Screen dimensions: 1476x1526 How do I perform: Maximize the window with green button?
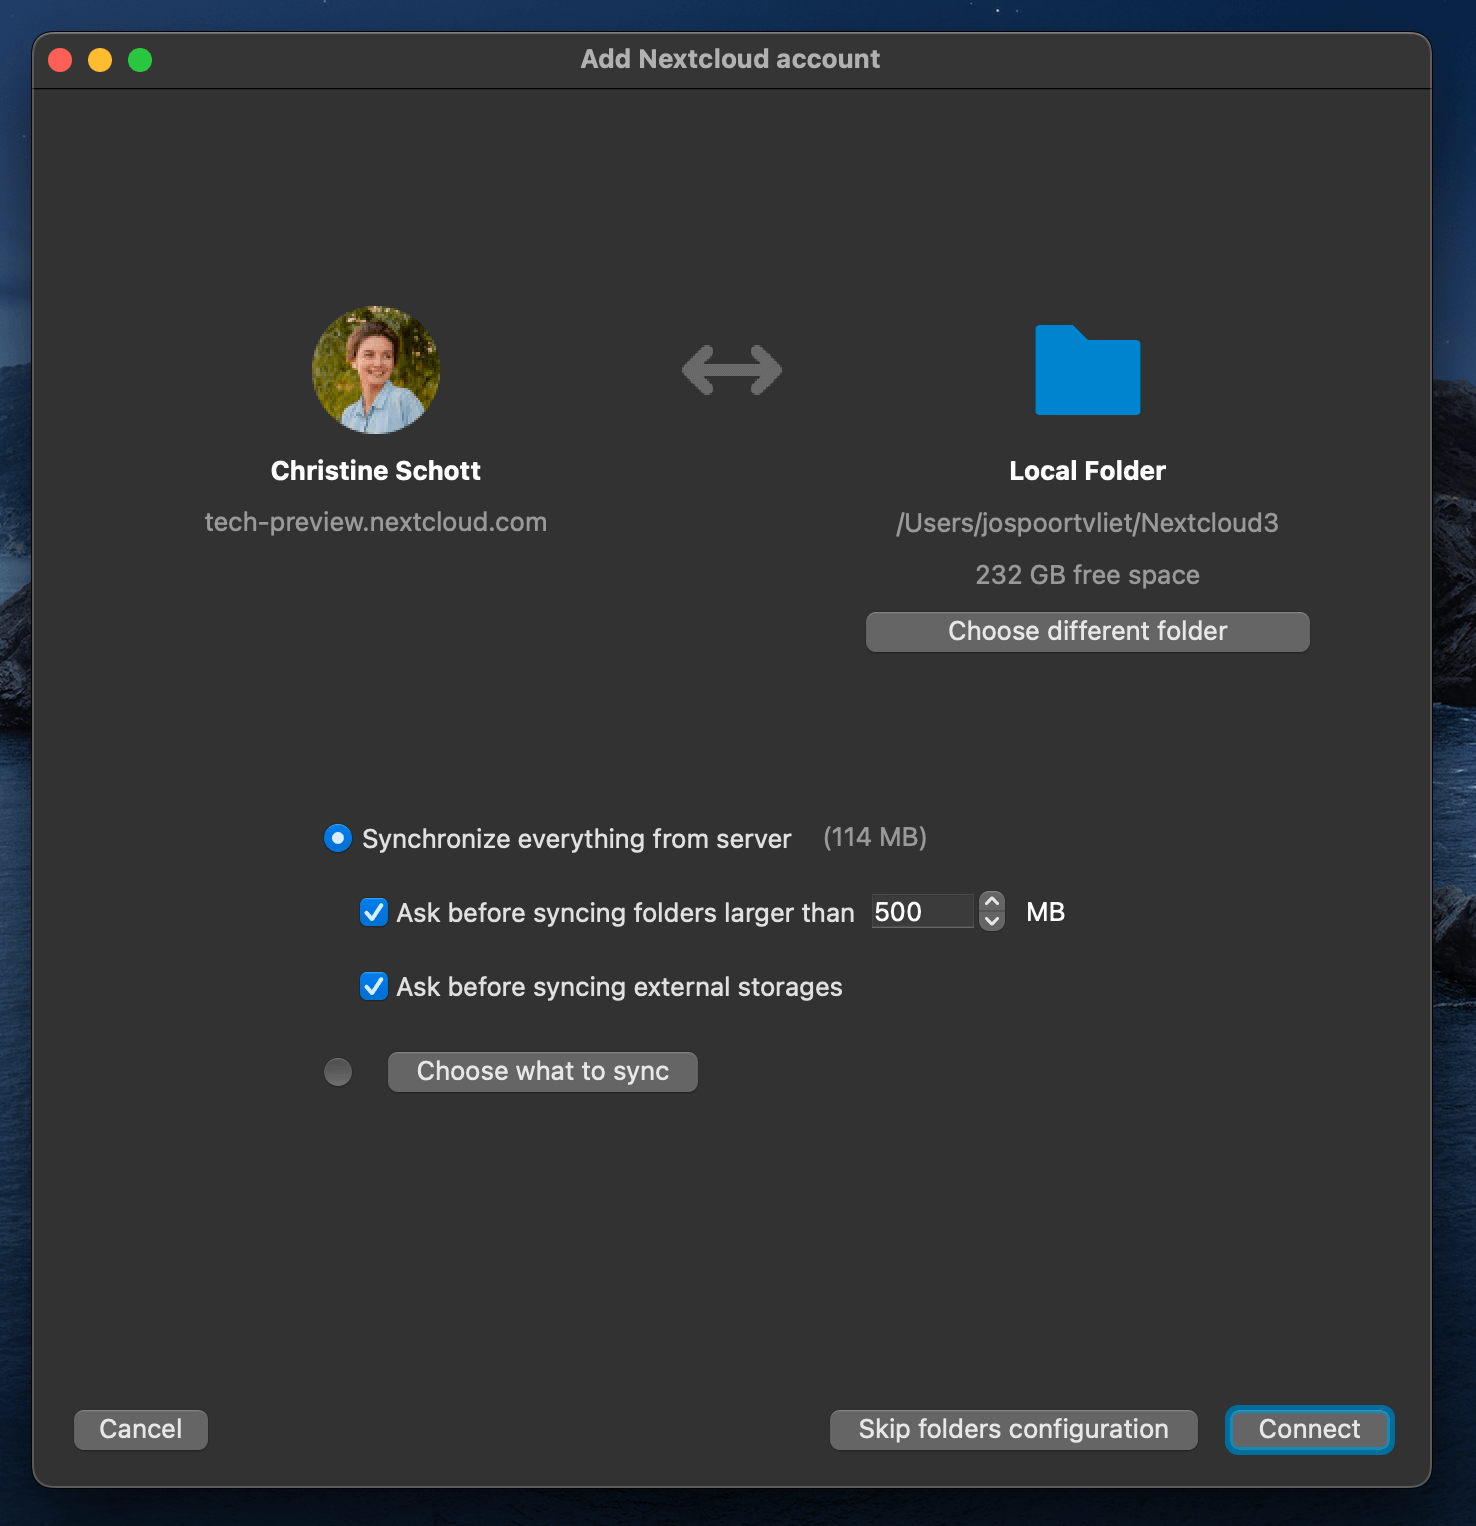pyautogui.click(x=140, y=60)
